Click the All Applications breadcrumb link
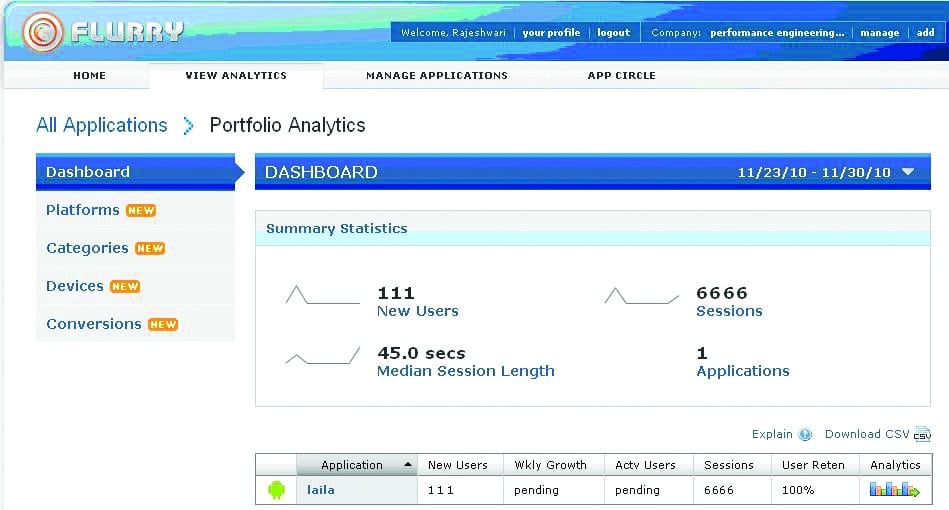Screen dimensions: 949x510 (x=102, y=125)
